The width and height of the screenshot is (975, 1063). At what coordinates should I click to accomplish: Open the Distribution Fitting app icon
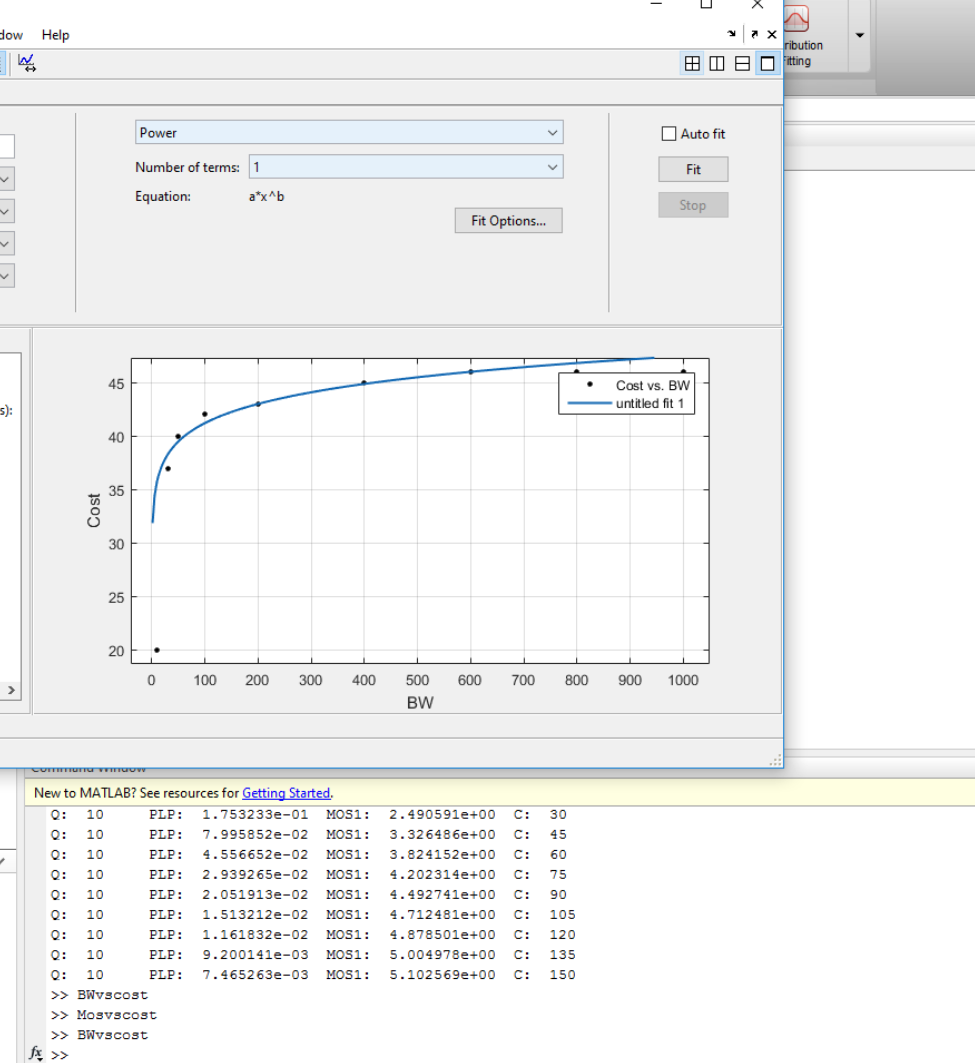coord(797,20)
